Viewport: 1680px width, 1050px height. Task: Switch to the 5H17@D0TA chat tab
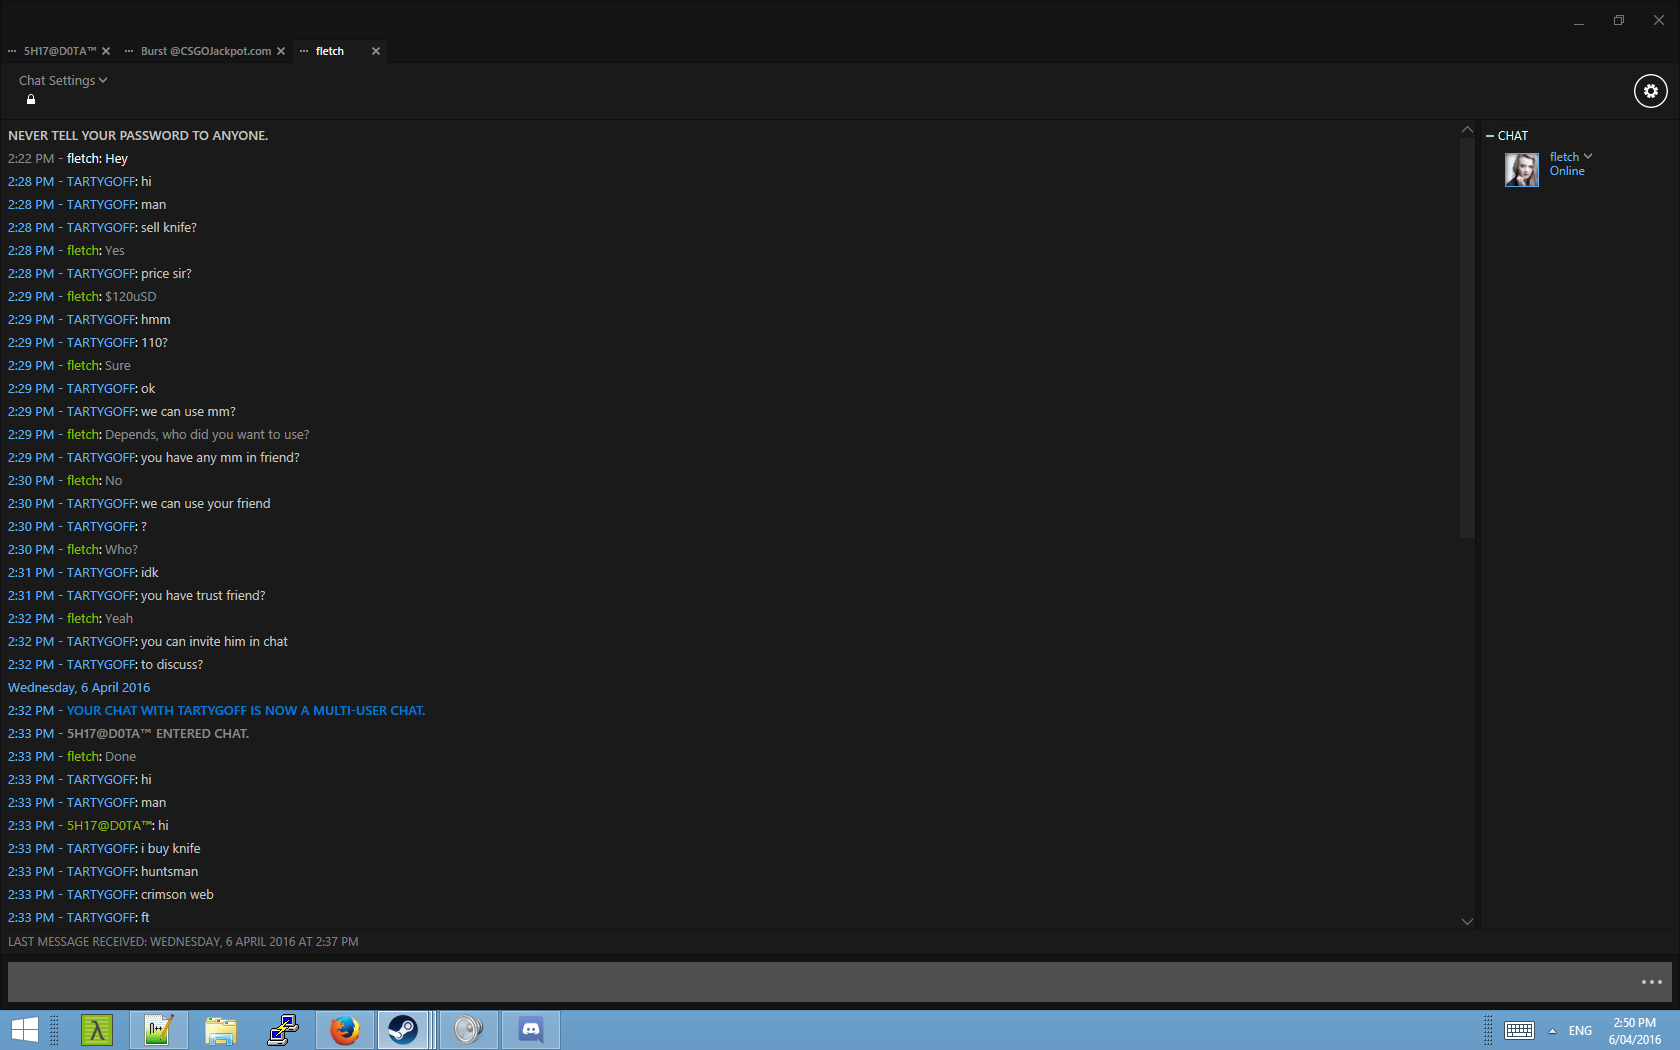pyautogui.click(x=60, y=51)
